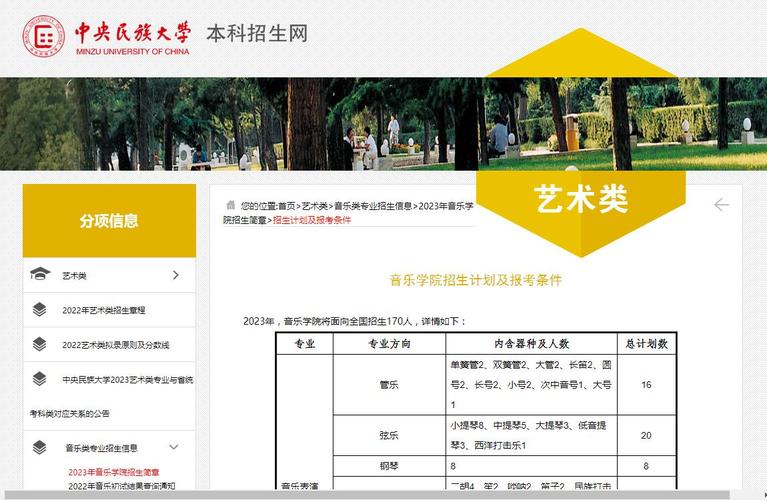Click 招生计划及报考条件 red breadcrumb item
The image size is (767, 500).
coord(312,220)
